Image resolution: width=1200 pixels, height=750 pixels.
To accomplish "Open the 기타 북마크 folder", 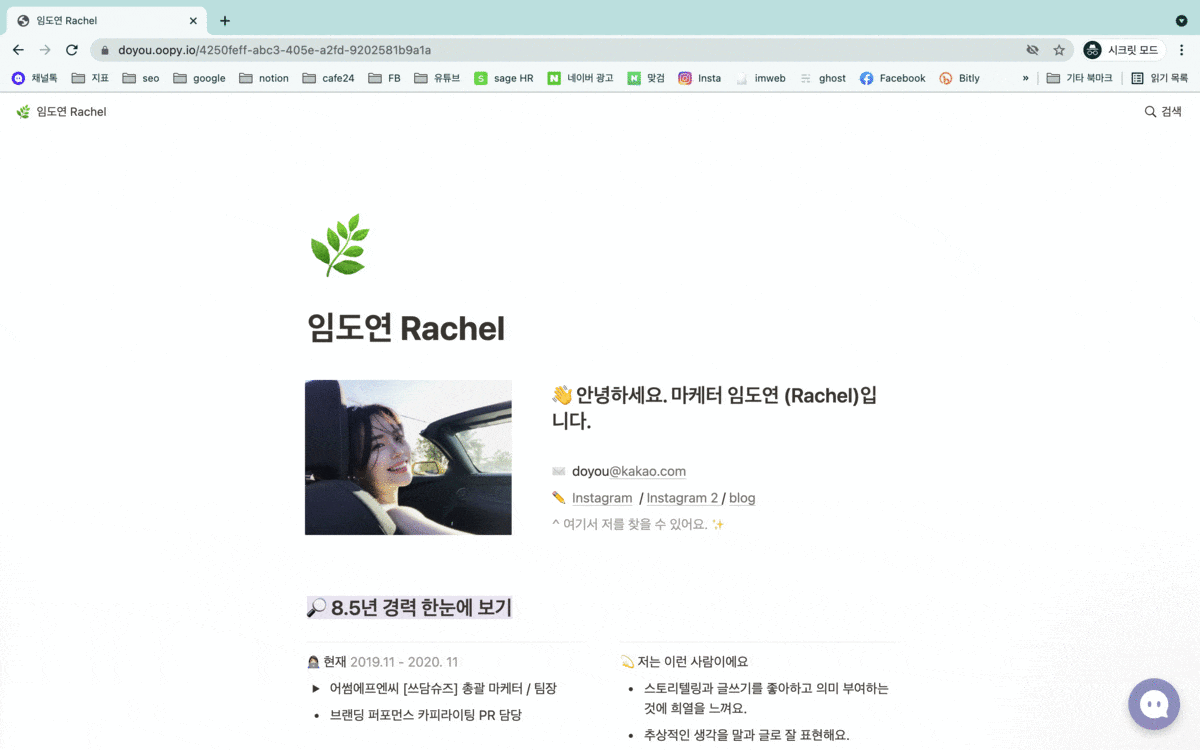I will [1079, 78].
